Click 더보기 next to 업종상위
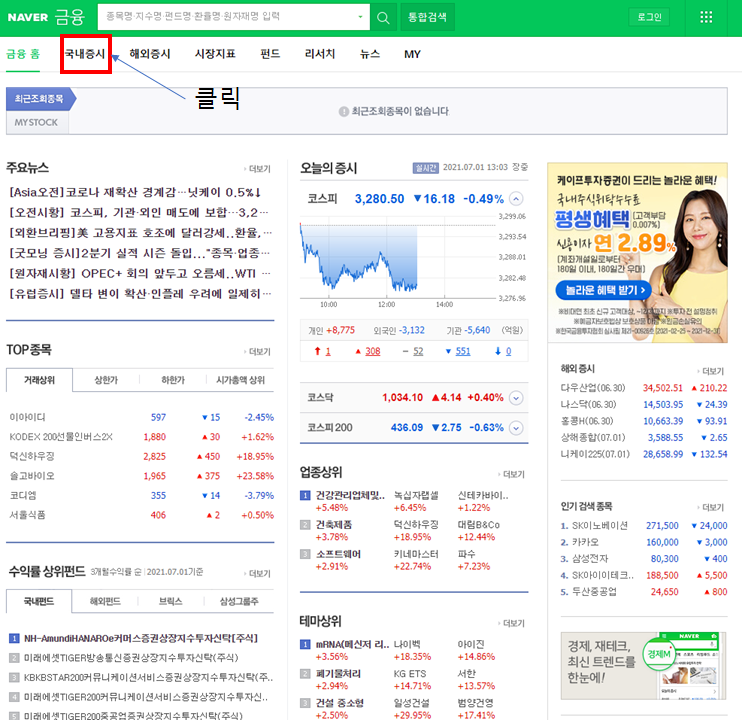The width and height of the screenshot is (742, 720). (512, 474)
